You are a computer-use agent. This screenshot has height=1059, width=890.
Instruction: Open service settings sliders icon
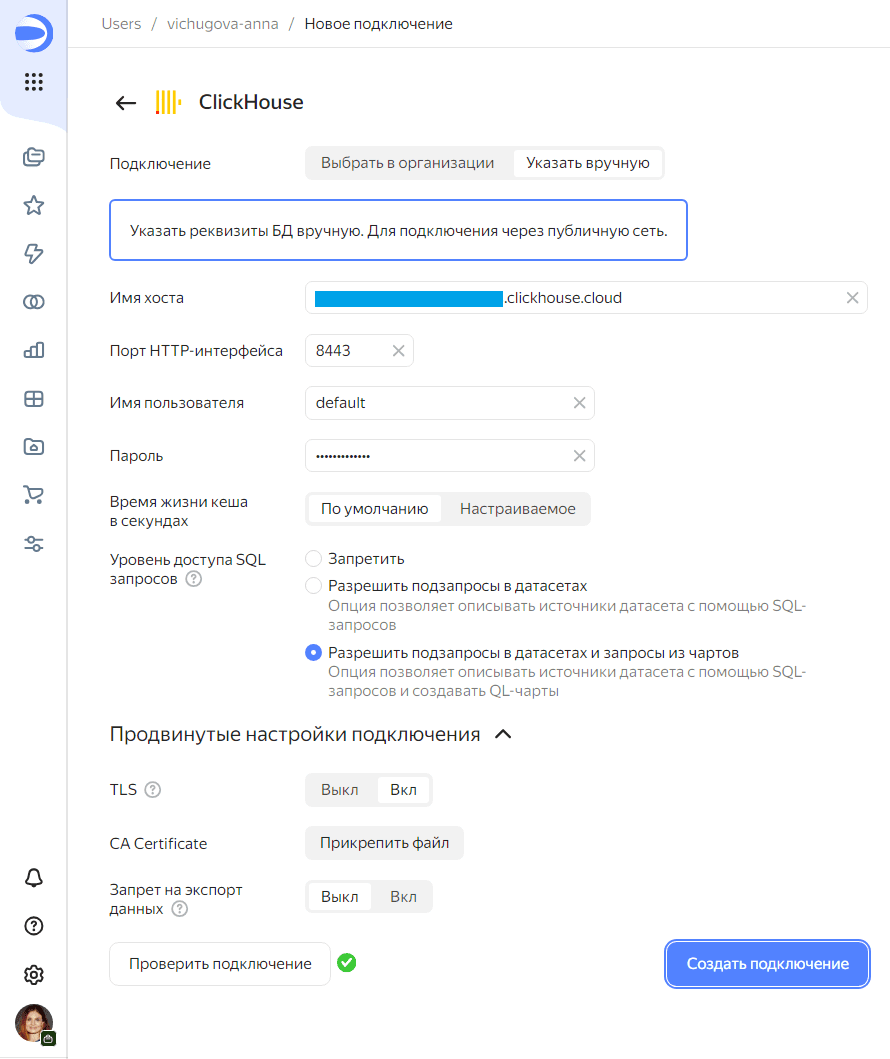pos(34,544)
